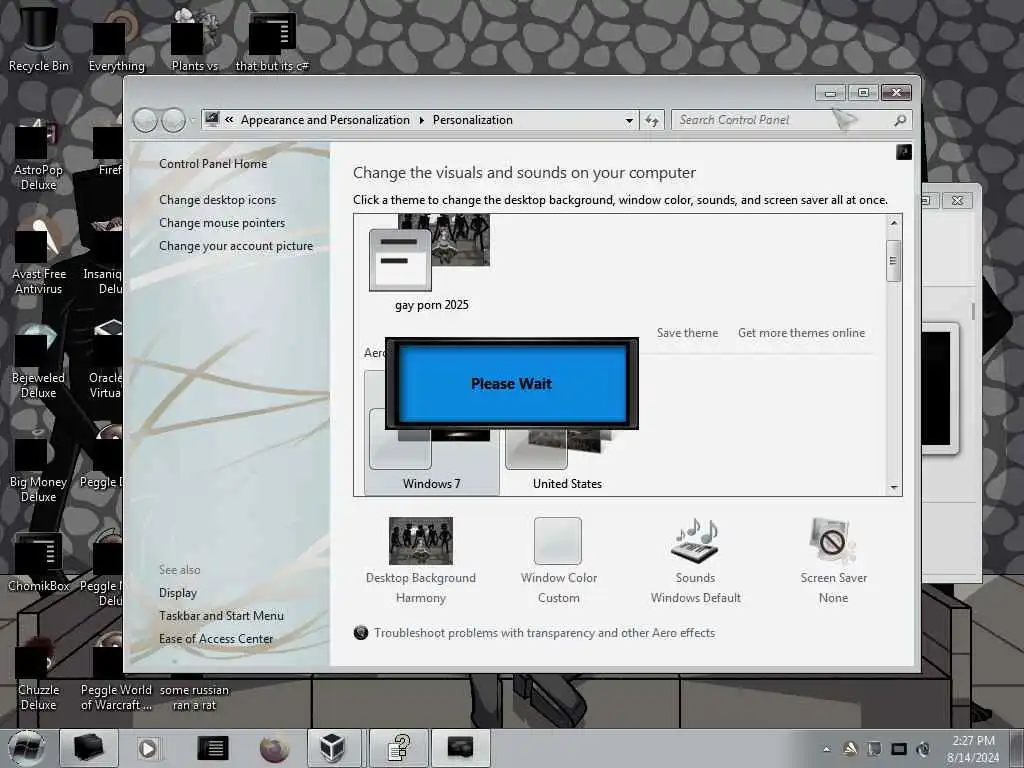
Task: Go back with the Back arrow button
Action: pos(145,120)
